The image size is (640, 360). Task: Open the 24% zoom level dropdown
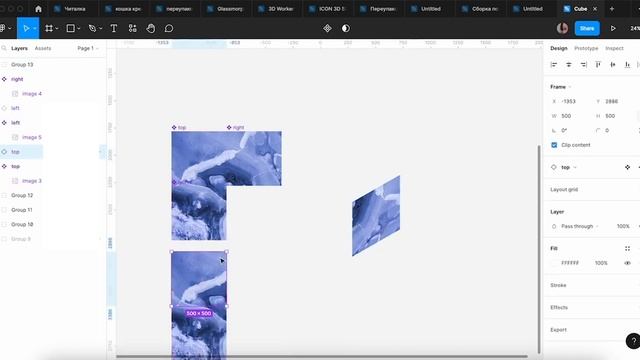(x=635, y=28)
